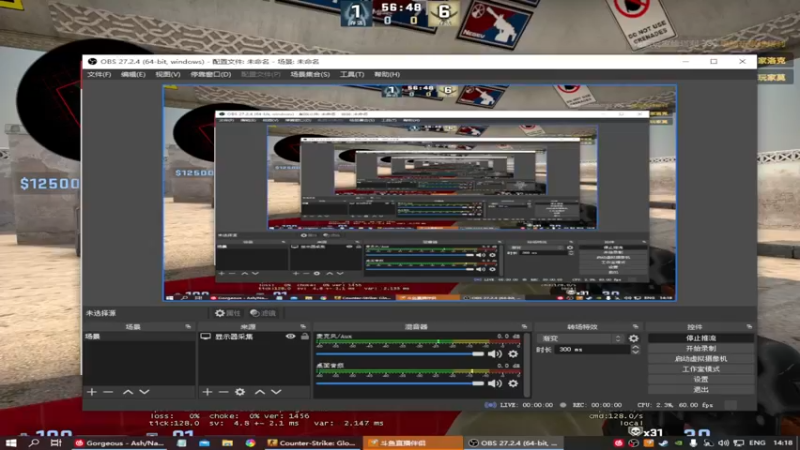Open File Explorer on taskbar
Image resolution: width=800 pixels, height=450 pixels.
click(x=227, y=443)
